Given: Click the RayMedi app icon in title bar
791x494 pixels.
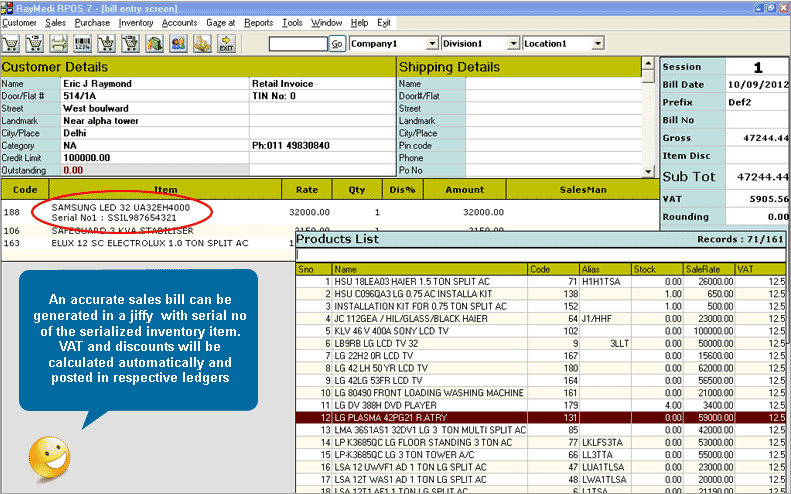Looking at the screenshot, I should pyautogui.click(x=7, y=8).
